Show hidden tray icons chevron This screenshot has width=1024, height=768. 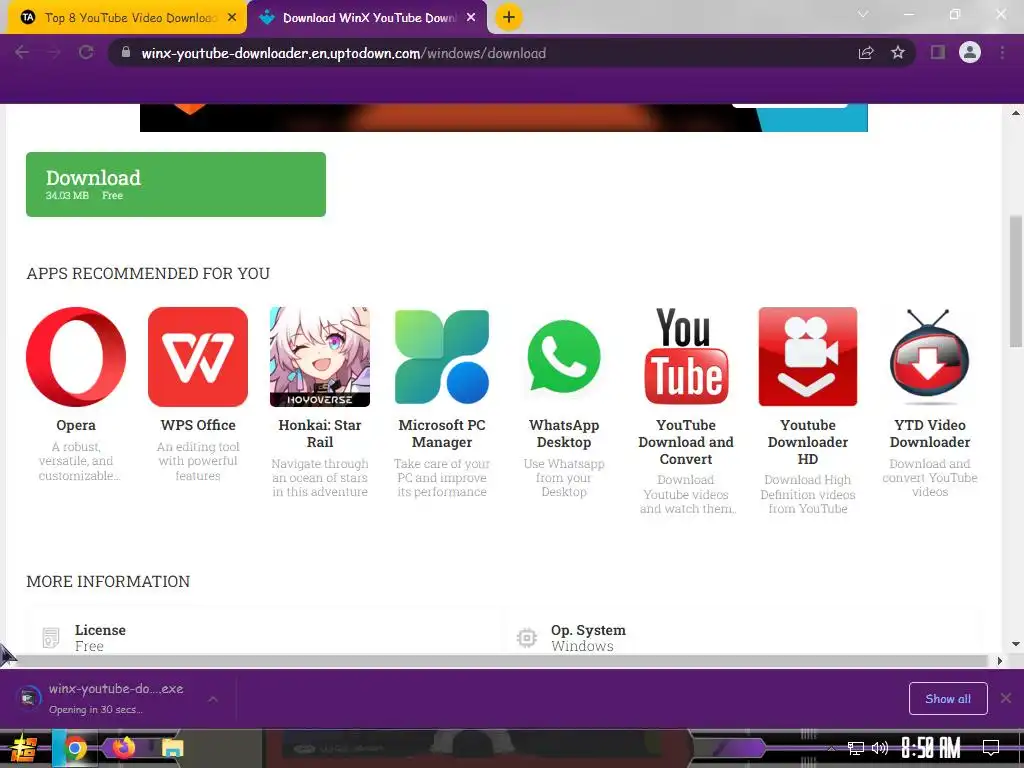point(831,748)
